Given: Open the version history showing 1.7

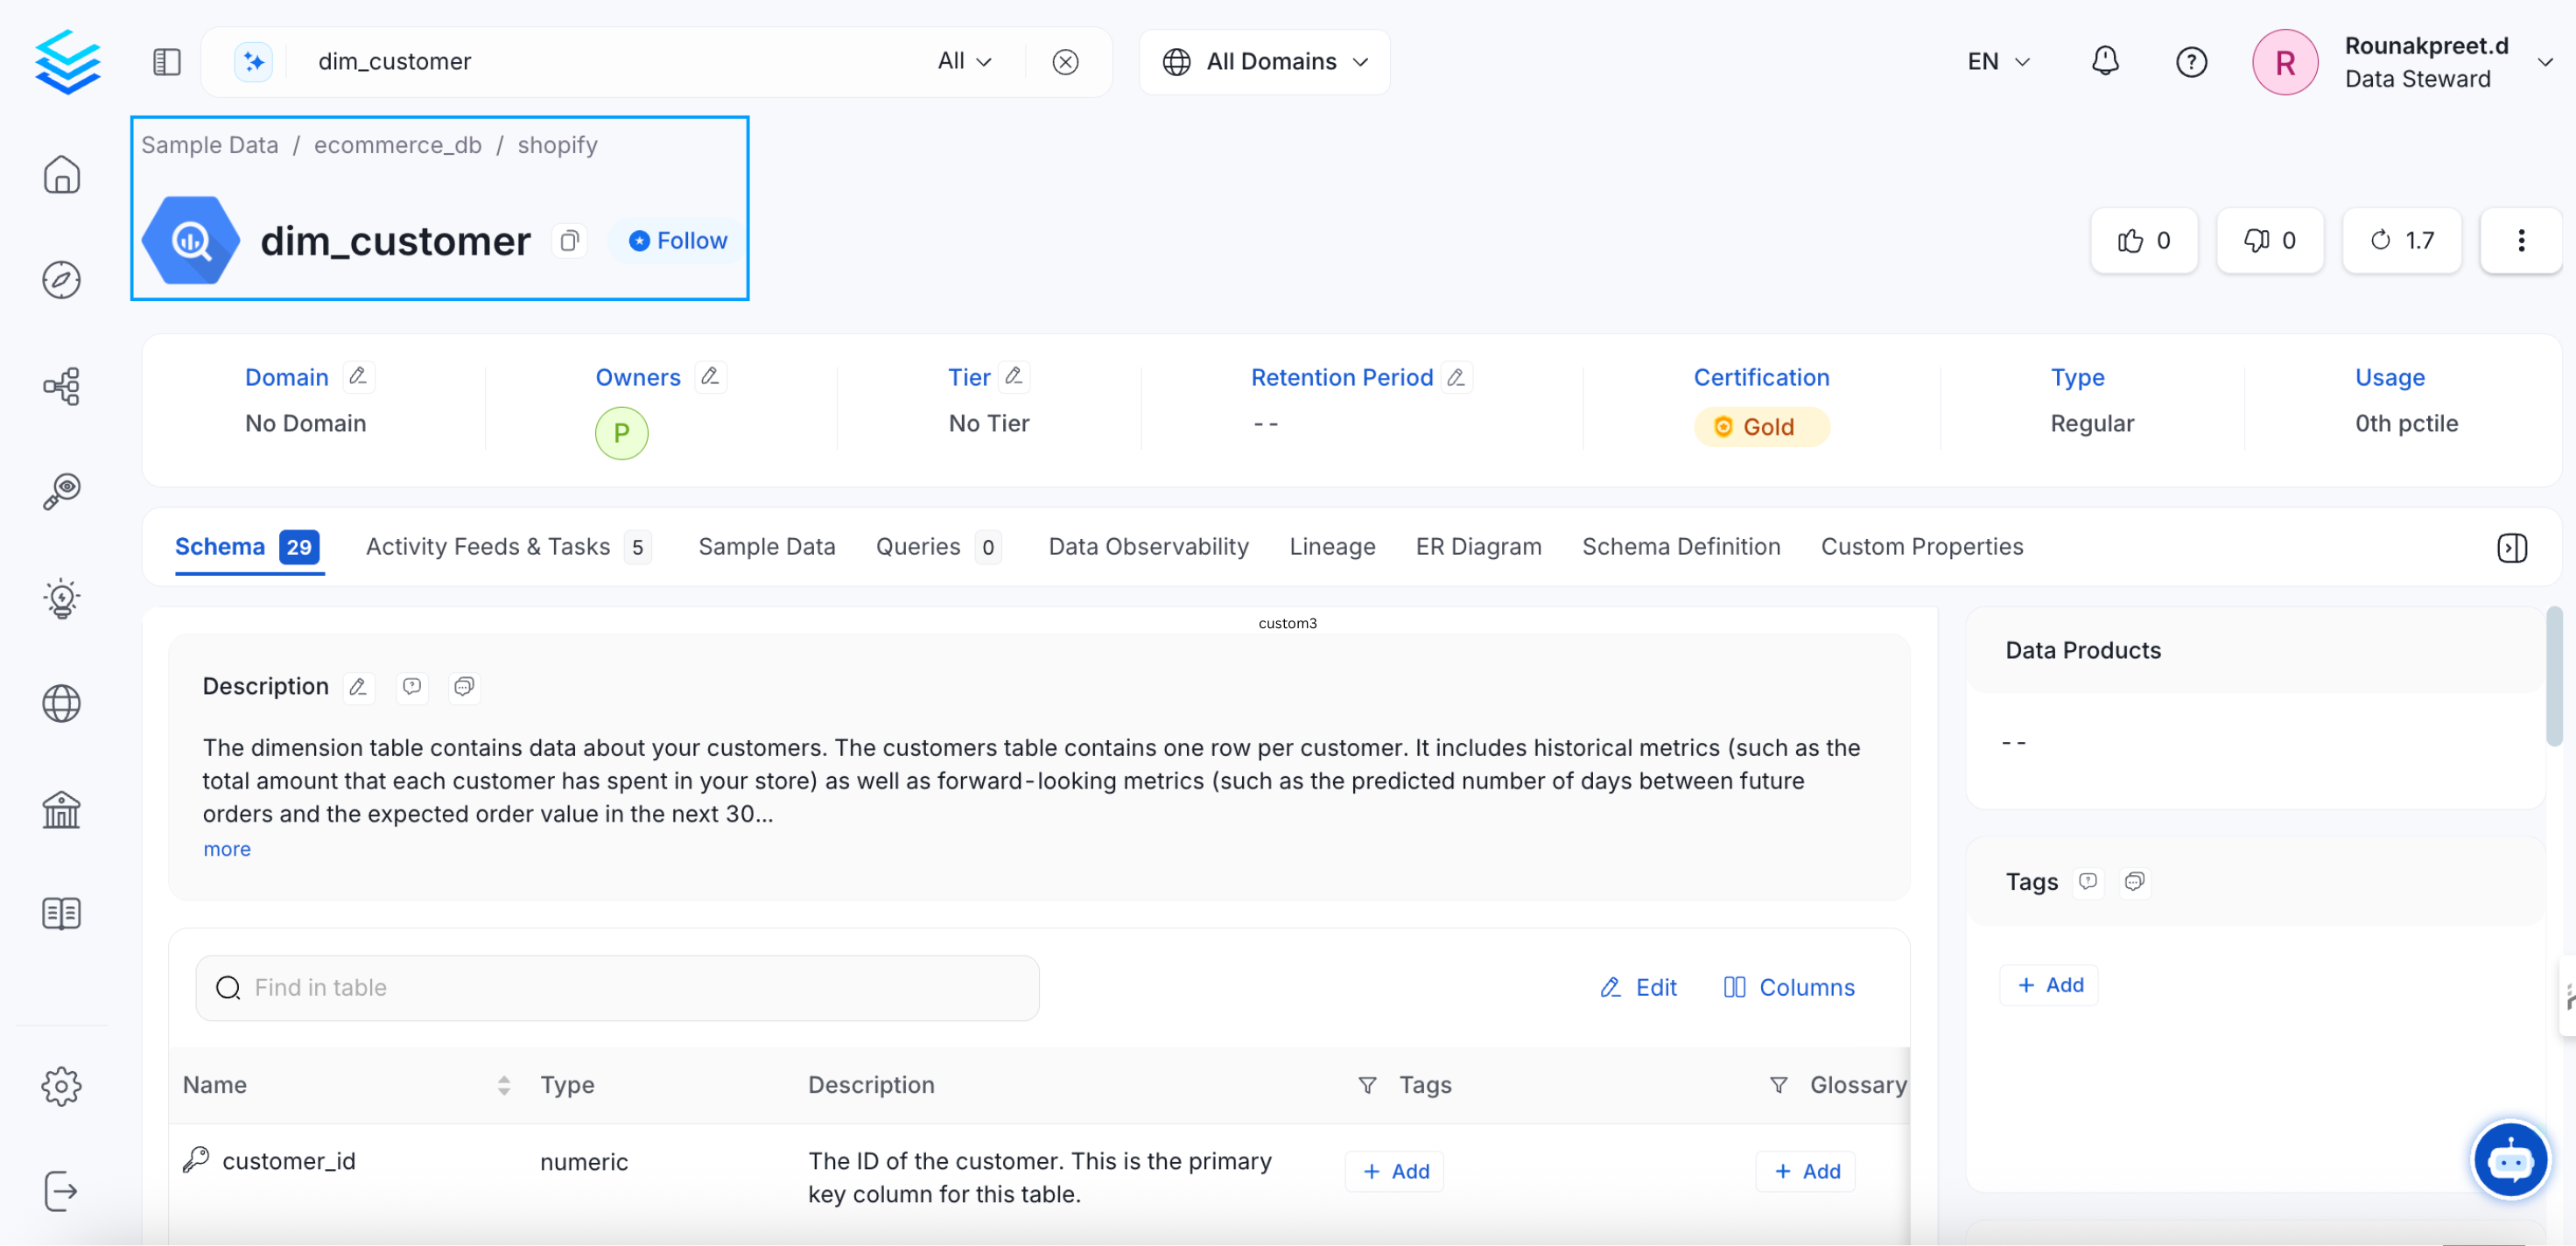Looking at the screenshot, I should click(x=2401, y=240).
